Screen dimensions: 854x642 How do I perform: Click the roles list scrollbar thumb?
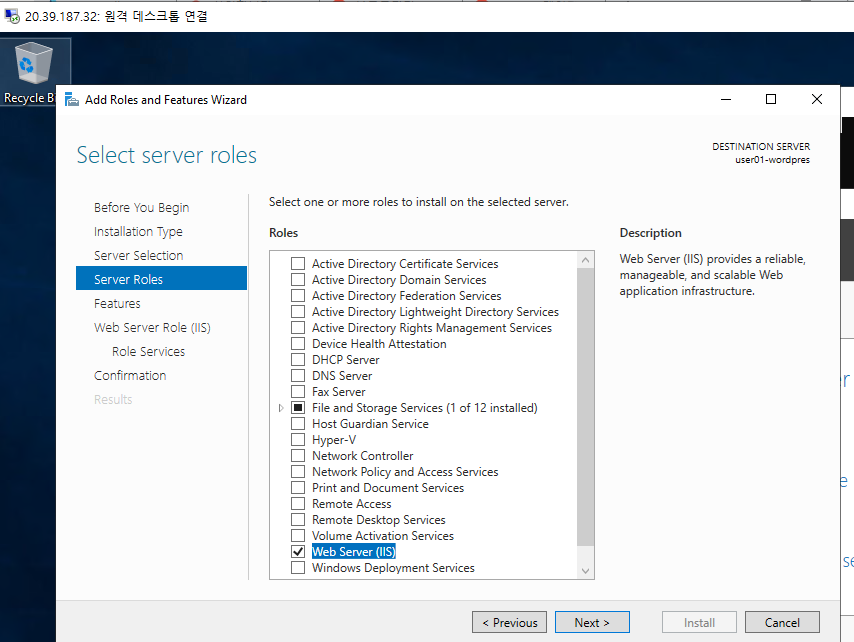click(585, 407)
